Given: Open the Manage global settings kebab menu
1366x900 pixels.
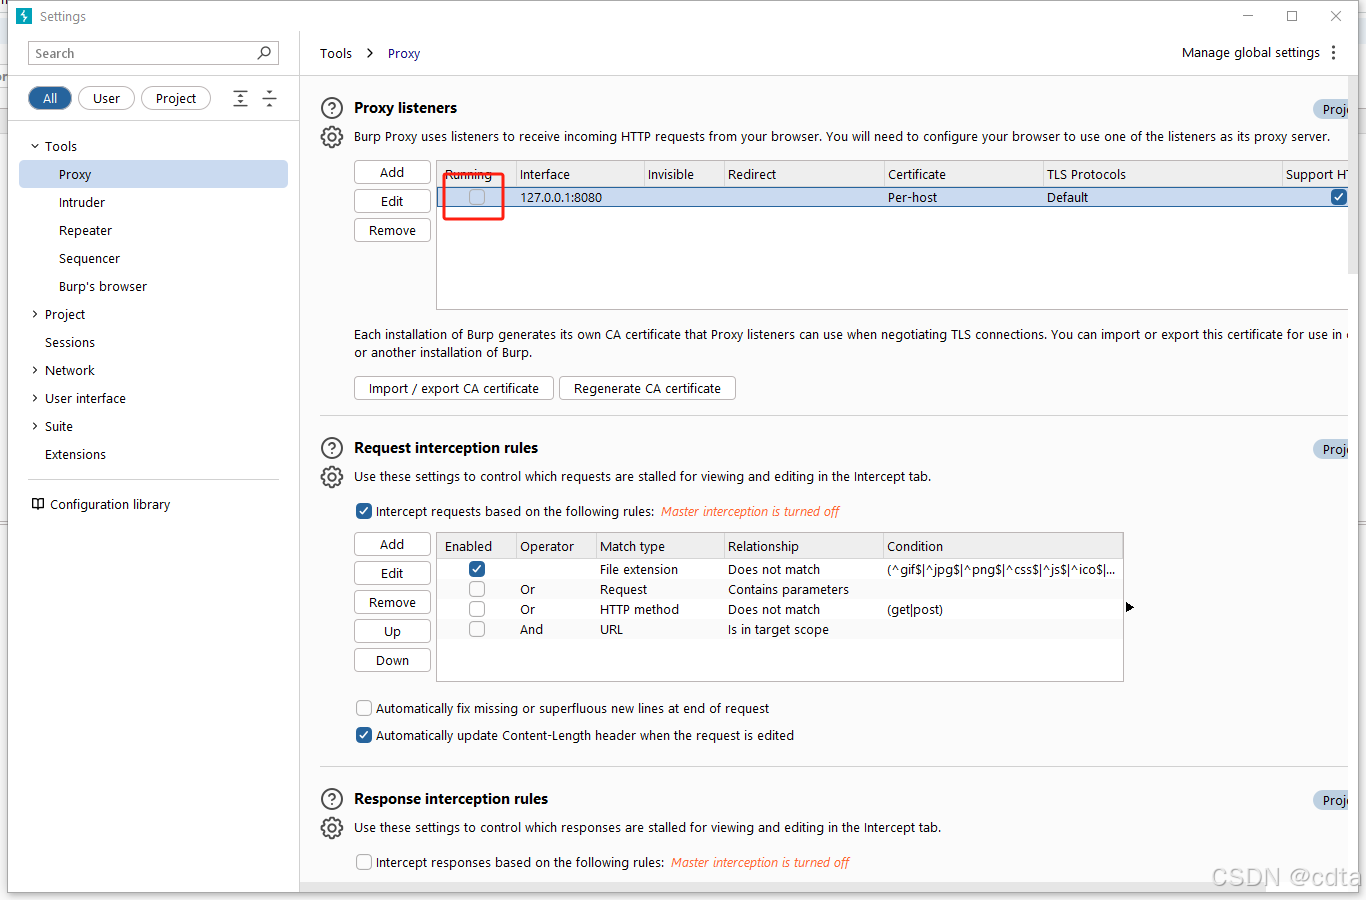Looking at the screenshot, I should [1333, 53].
